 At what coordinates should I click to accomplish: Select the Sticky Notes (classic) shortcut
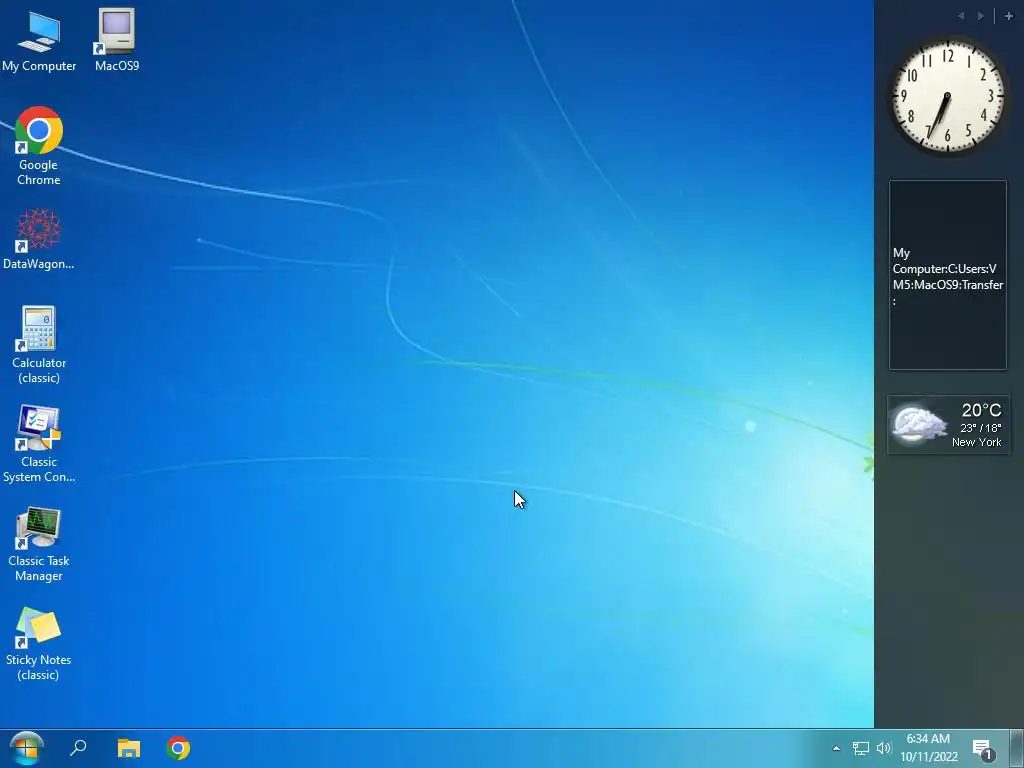click(x=39, y=644)
